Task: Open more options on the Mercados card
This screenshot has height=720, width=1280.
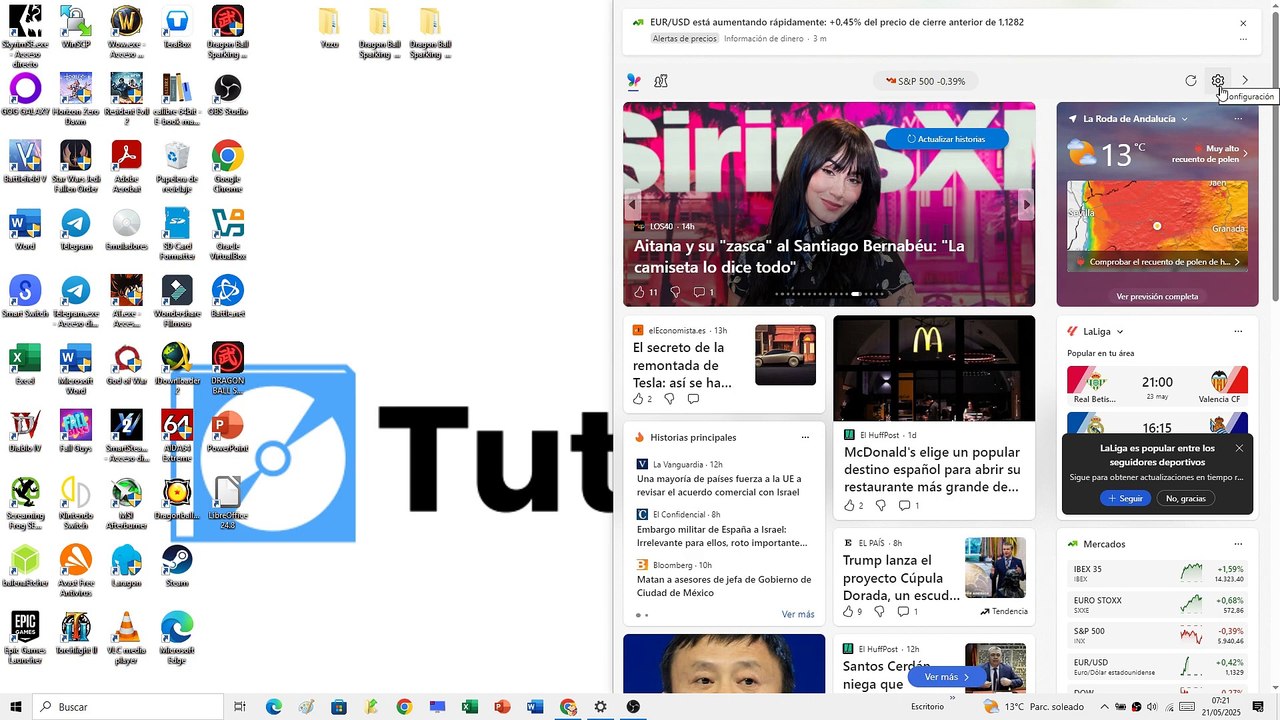Action: [1238, 544]
